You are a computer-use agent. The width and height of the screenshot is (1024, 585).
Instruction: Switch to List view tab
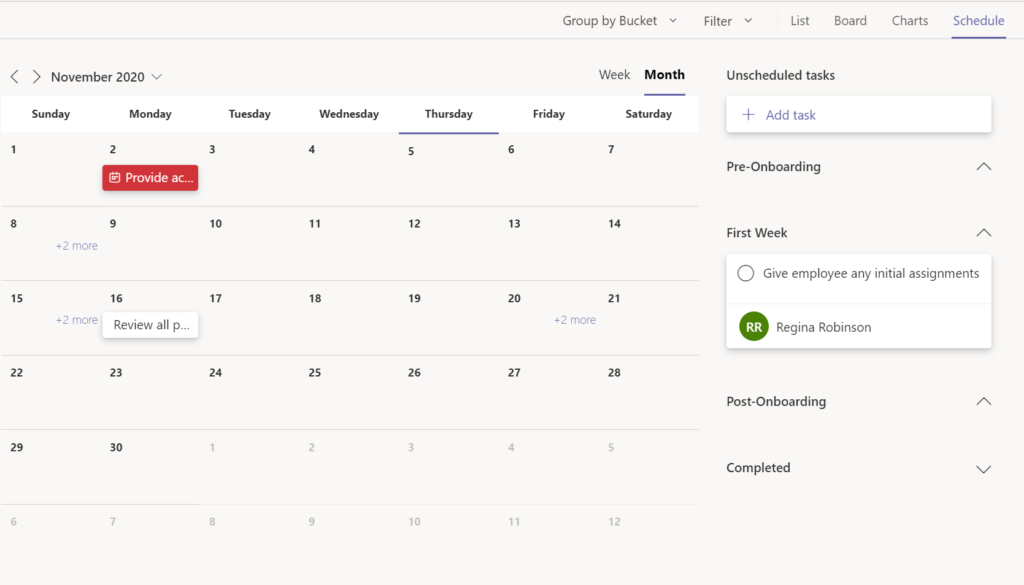point(799,21)
